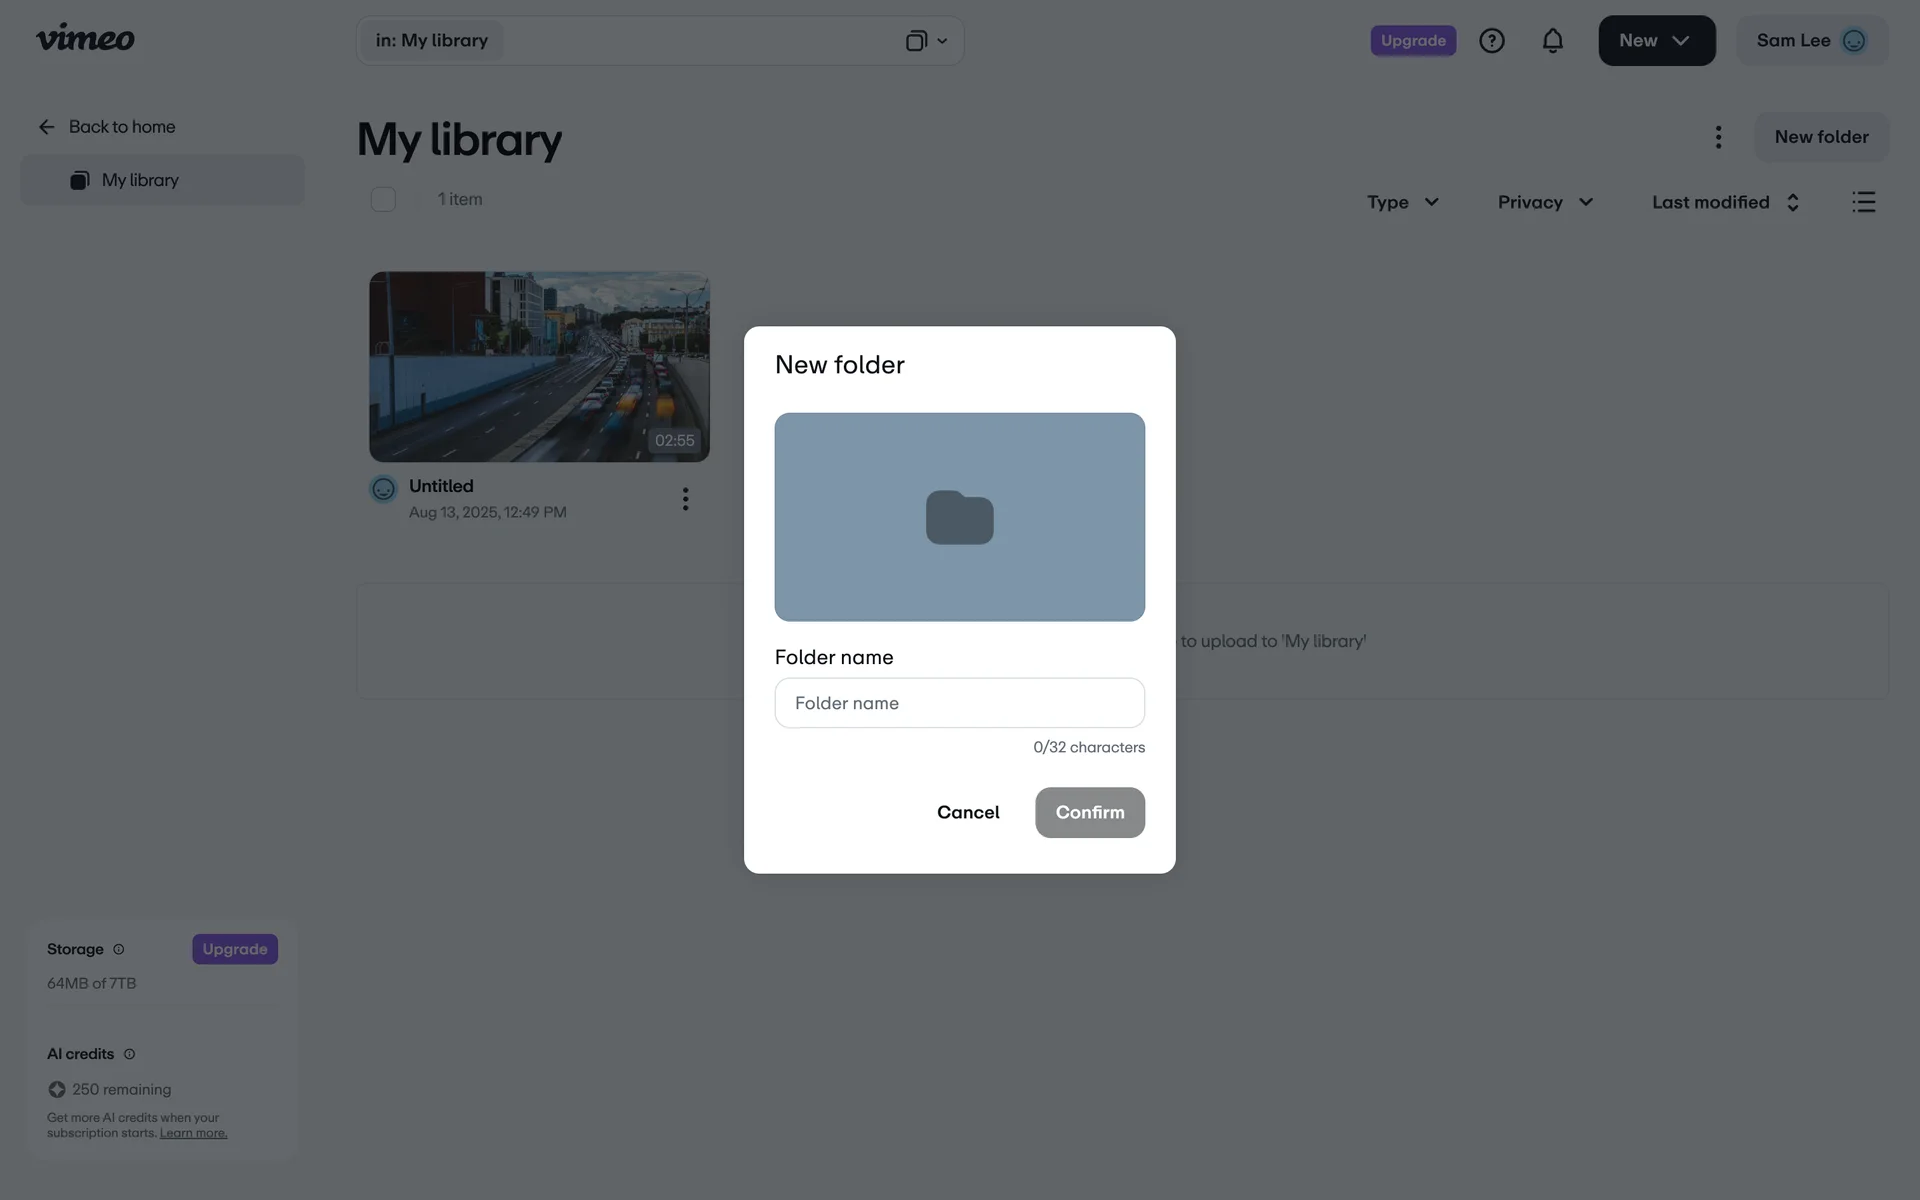This screenshot has height=1200, width=1920.
Task: Click Storage info icon
Action: 119,949
